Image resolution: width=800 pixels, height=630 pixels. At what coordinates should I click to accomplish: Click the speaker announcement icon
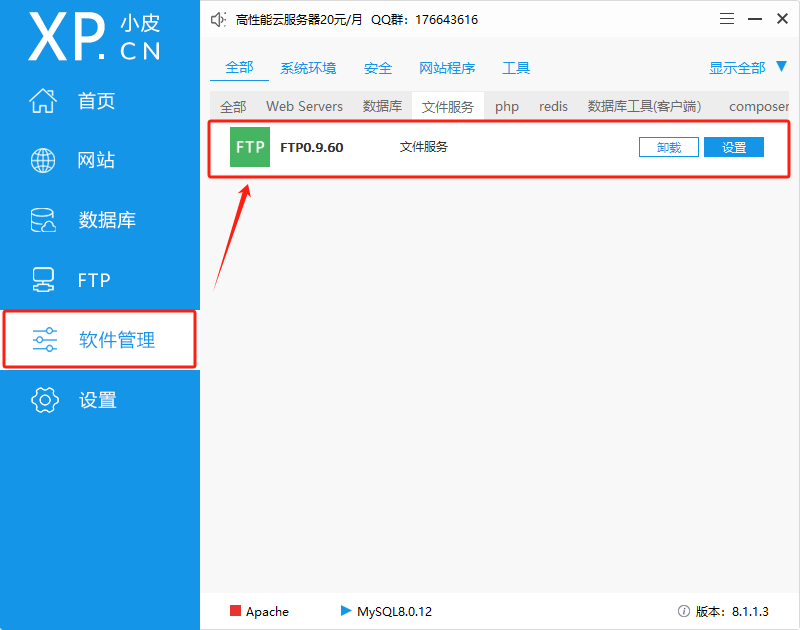coord(218,20)
